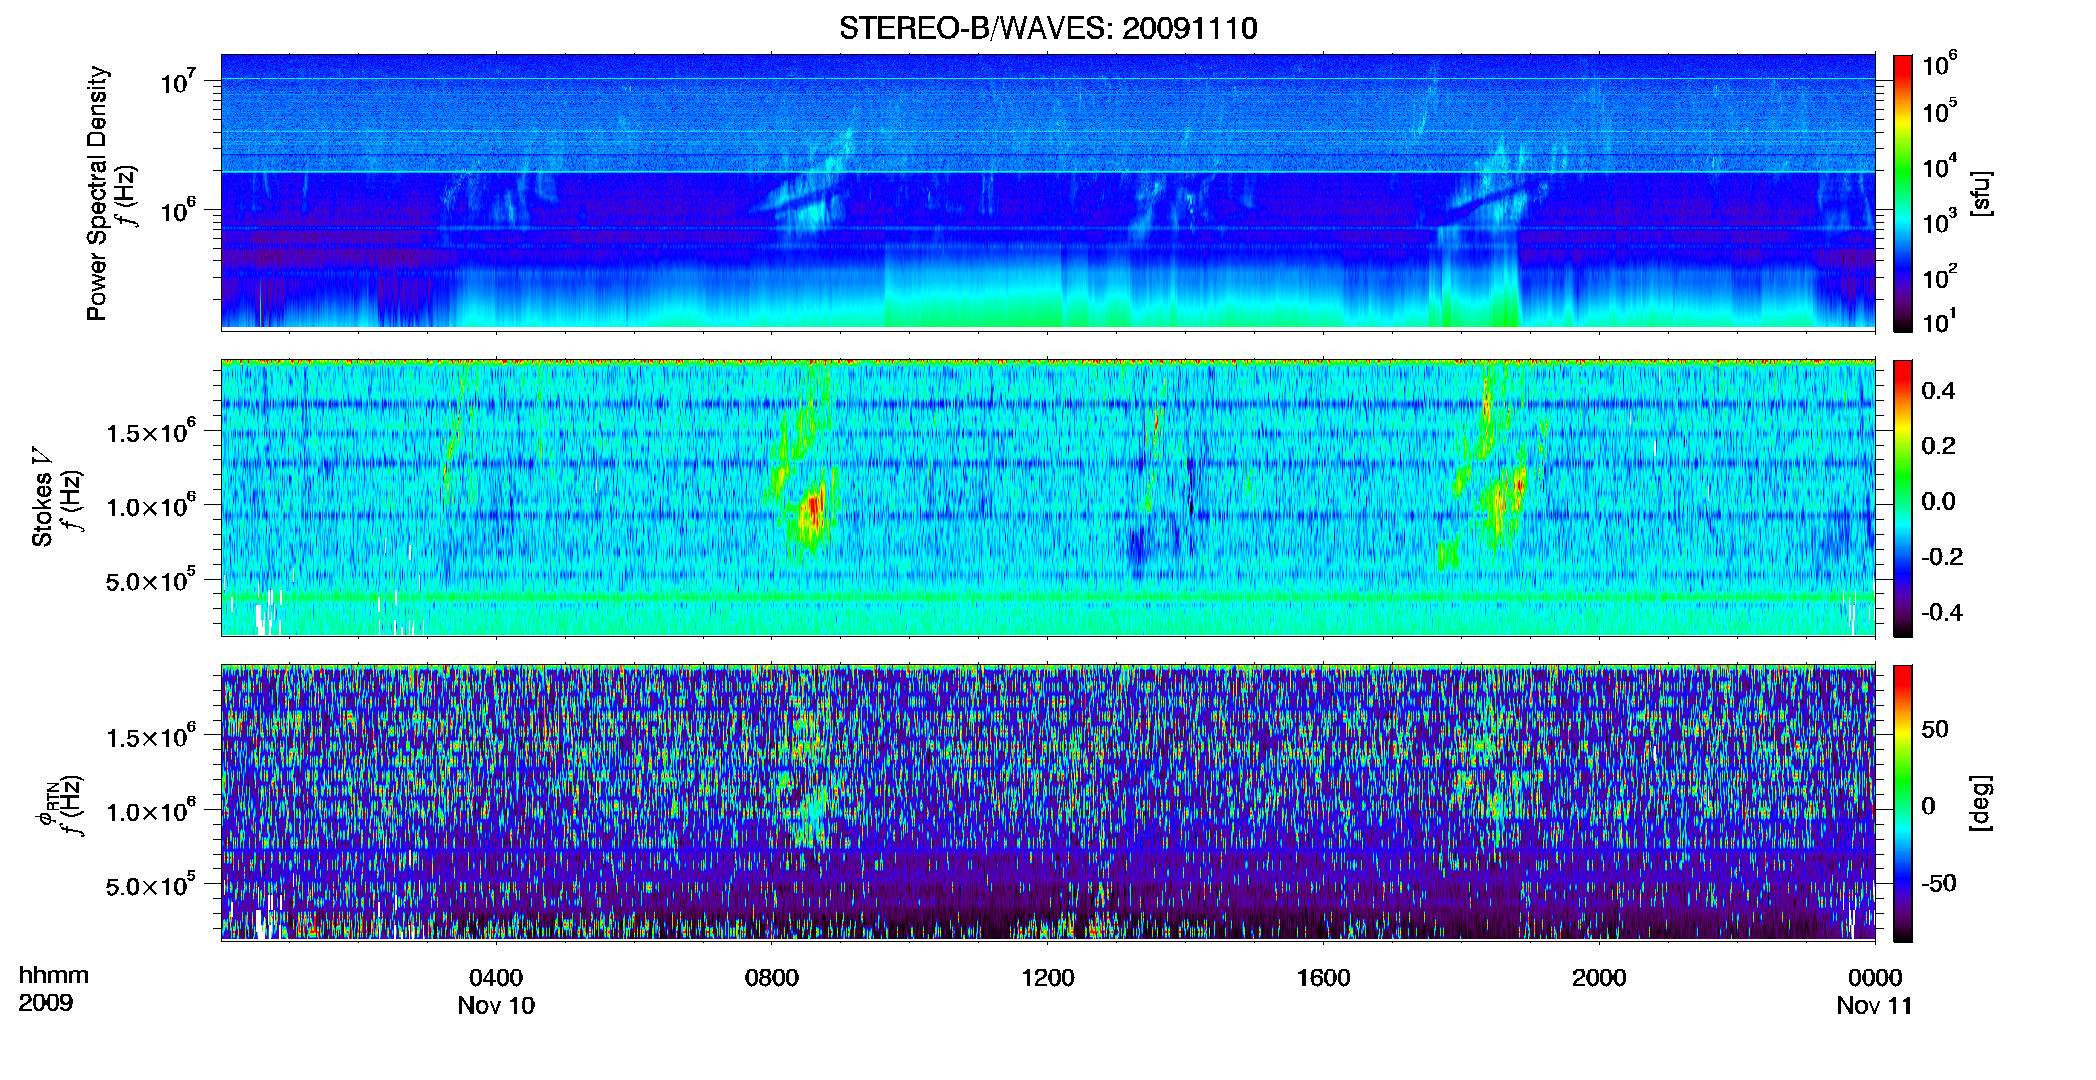This screenshot has width=2096, height=1080.
Task: Select the top panel power spectral colorbar
Action: (x=1903, y=193)
